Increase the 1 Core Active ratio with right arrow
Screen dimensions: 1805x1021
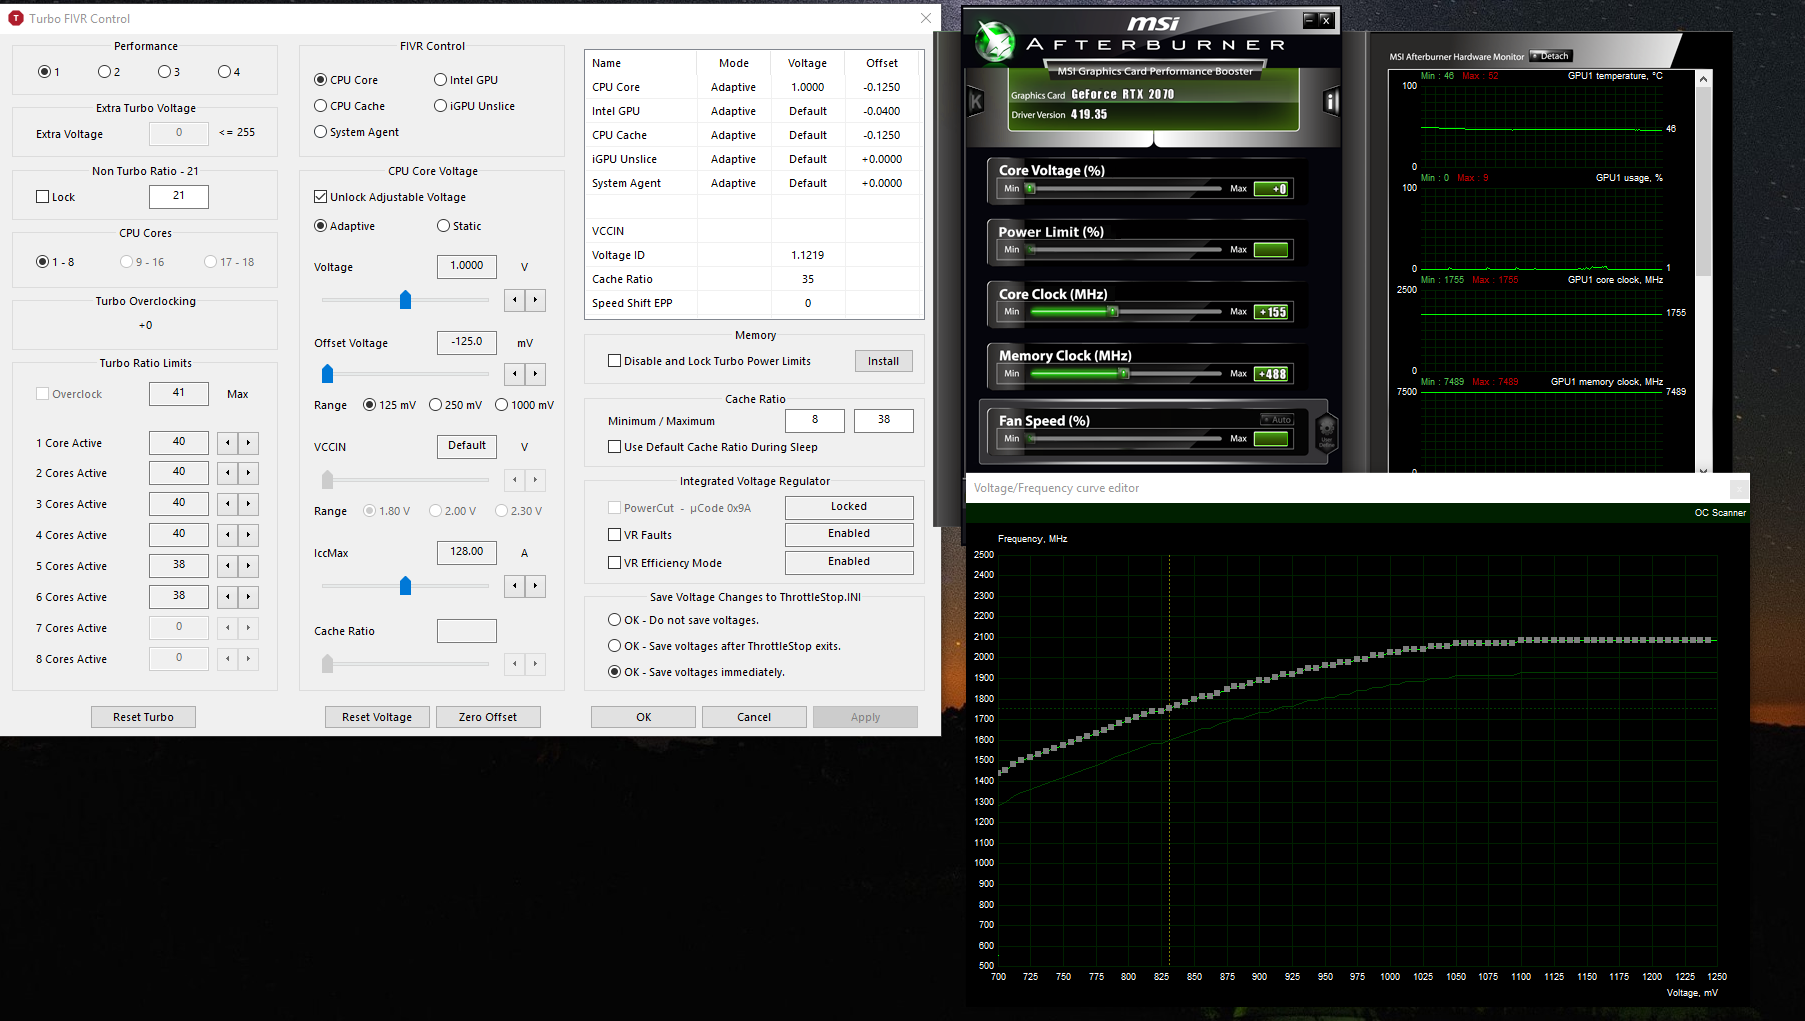click(x=248, y=443)
